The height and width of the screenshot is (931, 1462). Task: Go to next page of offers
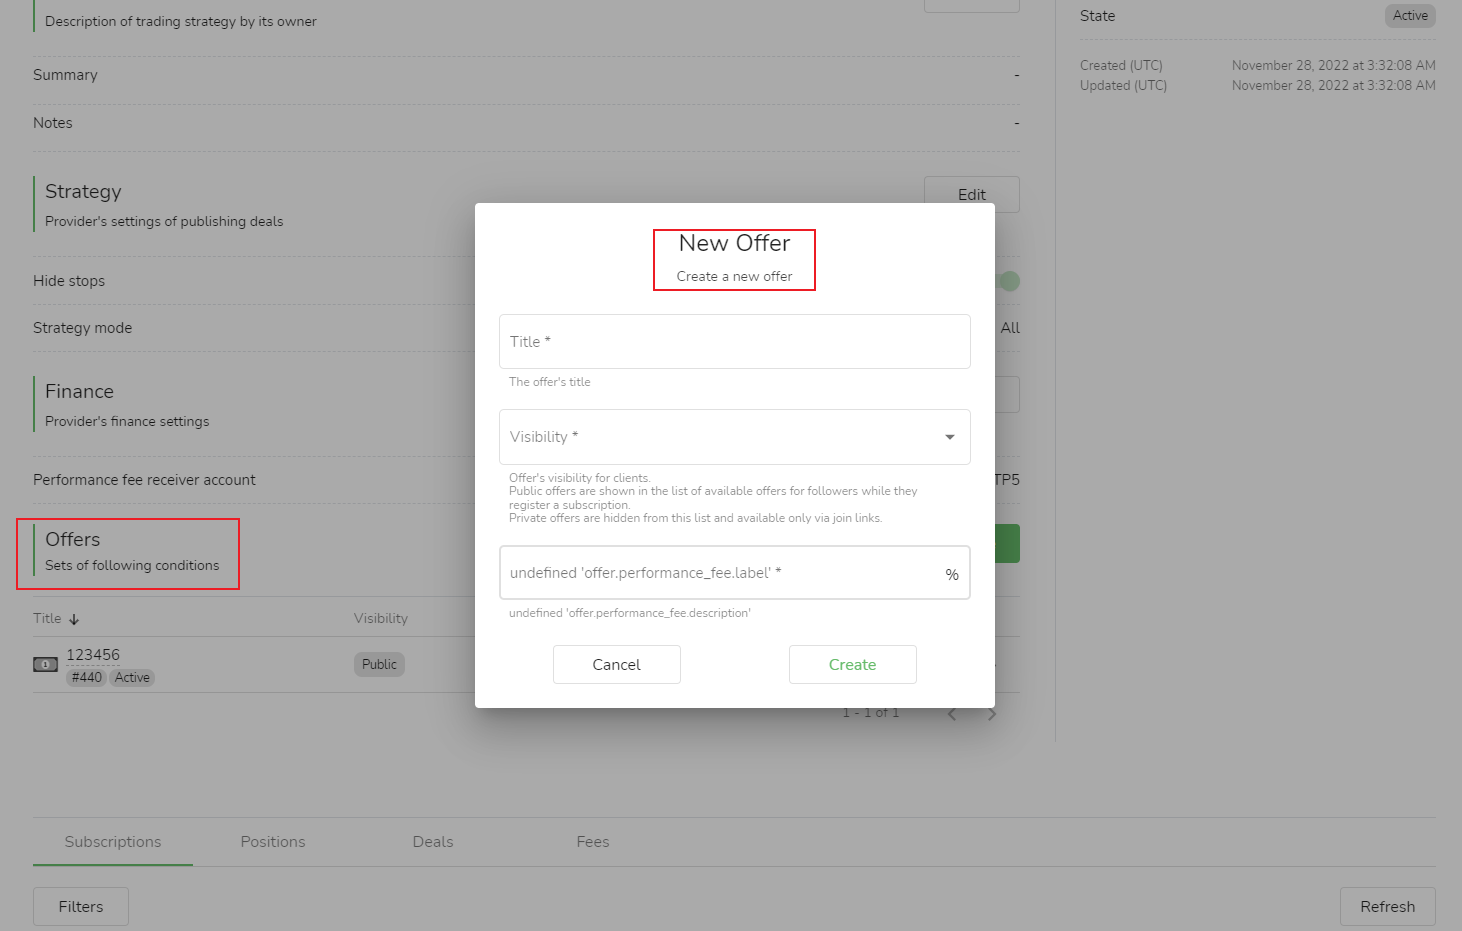coord(992,714)
